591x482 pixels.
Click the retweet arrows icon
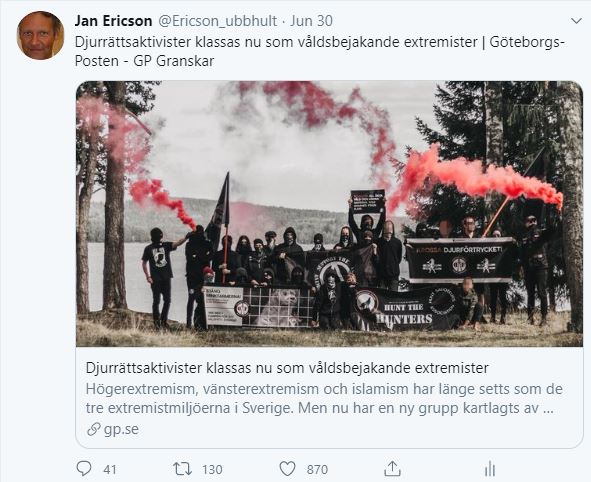click(x=182, y=469)
